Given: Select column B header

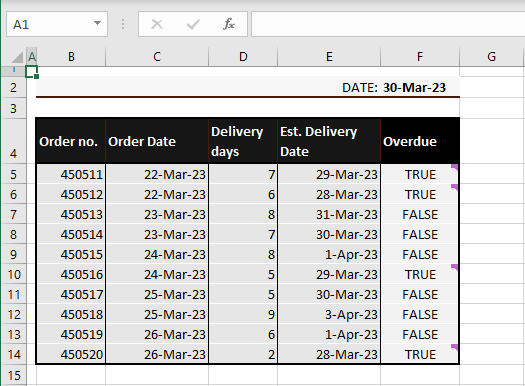Looking at the screenshot, I should [x=71, y=57].
